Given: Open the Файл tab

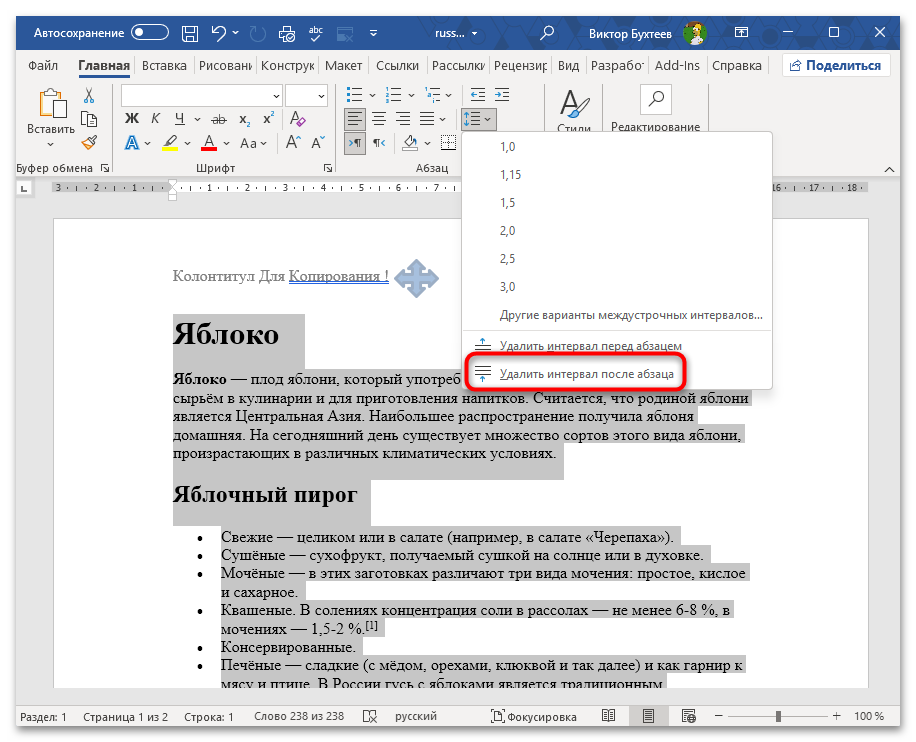Looking at the screenshot, I should (43, 65).
